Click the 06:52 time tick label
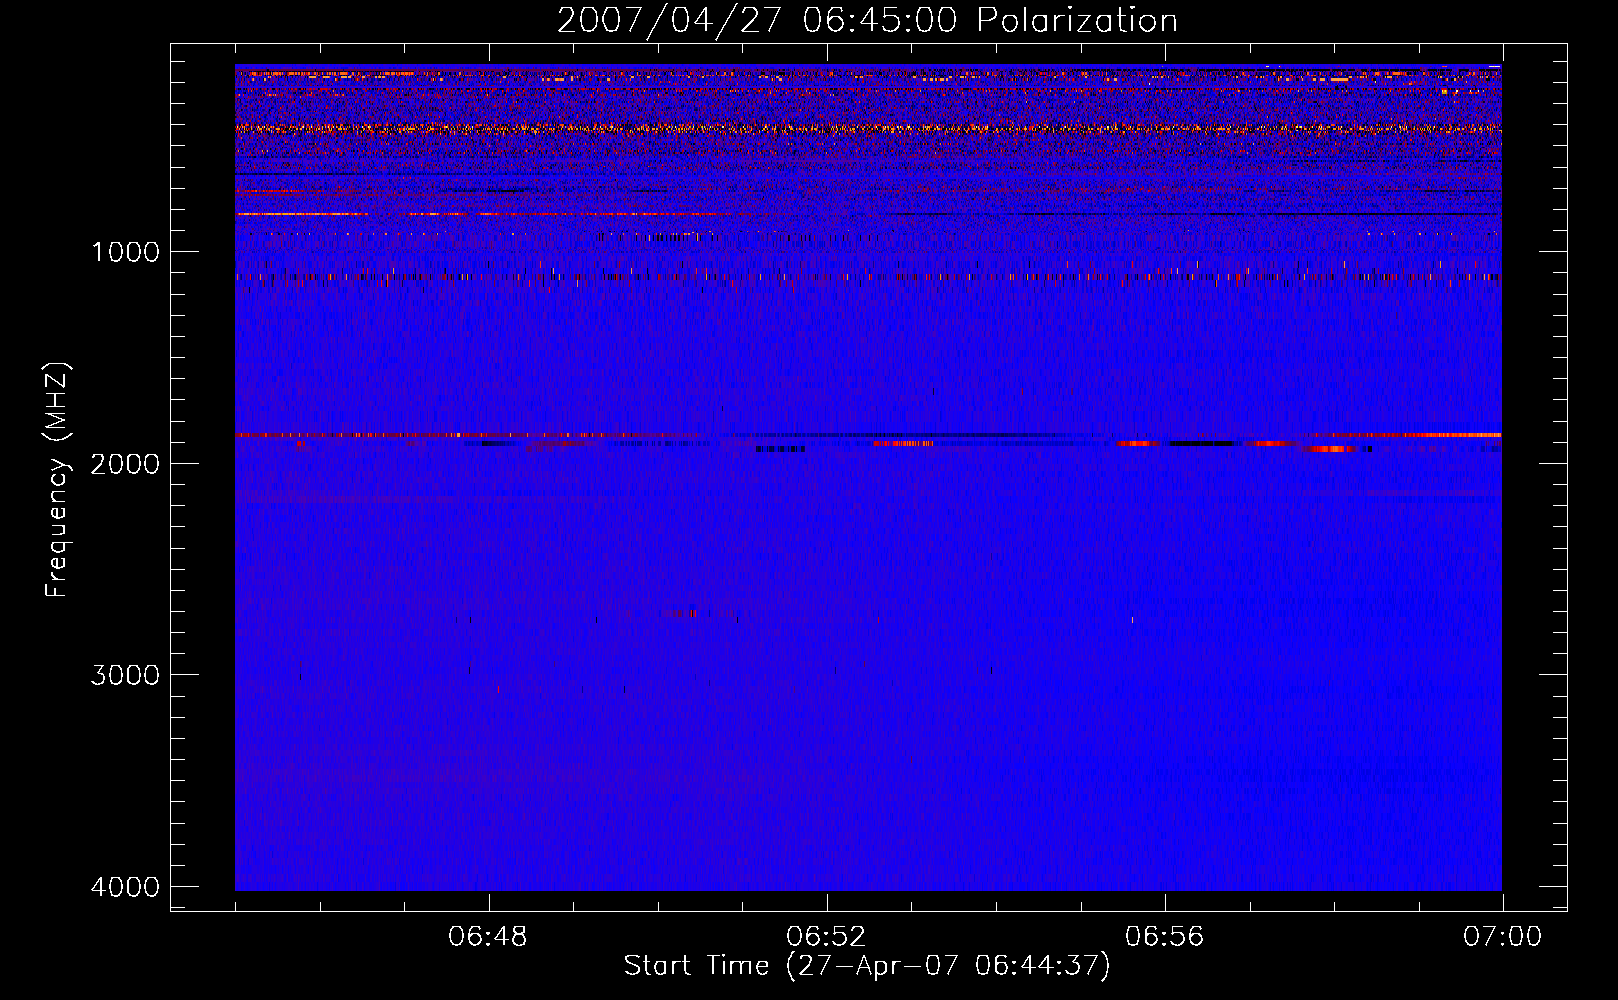The width and height of the screenshot is (1618, 1000). 826,937
